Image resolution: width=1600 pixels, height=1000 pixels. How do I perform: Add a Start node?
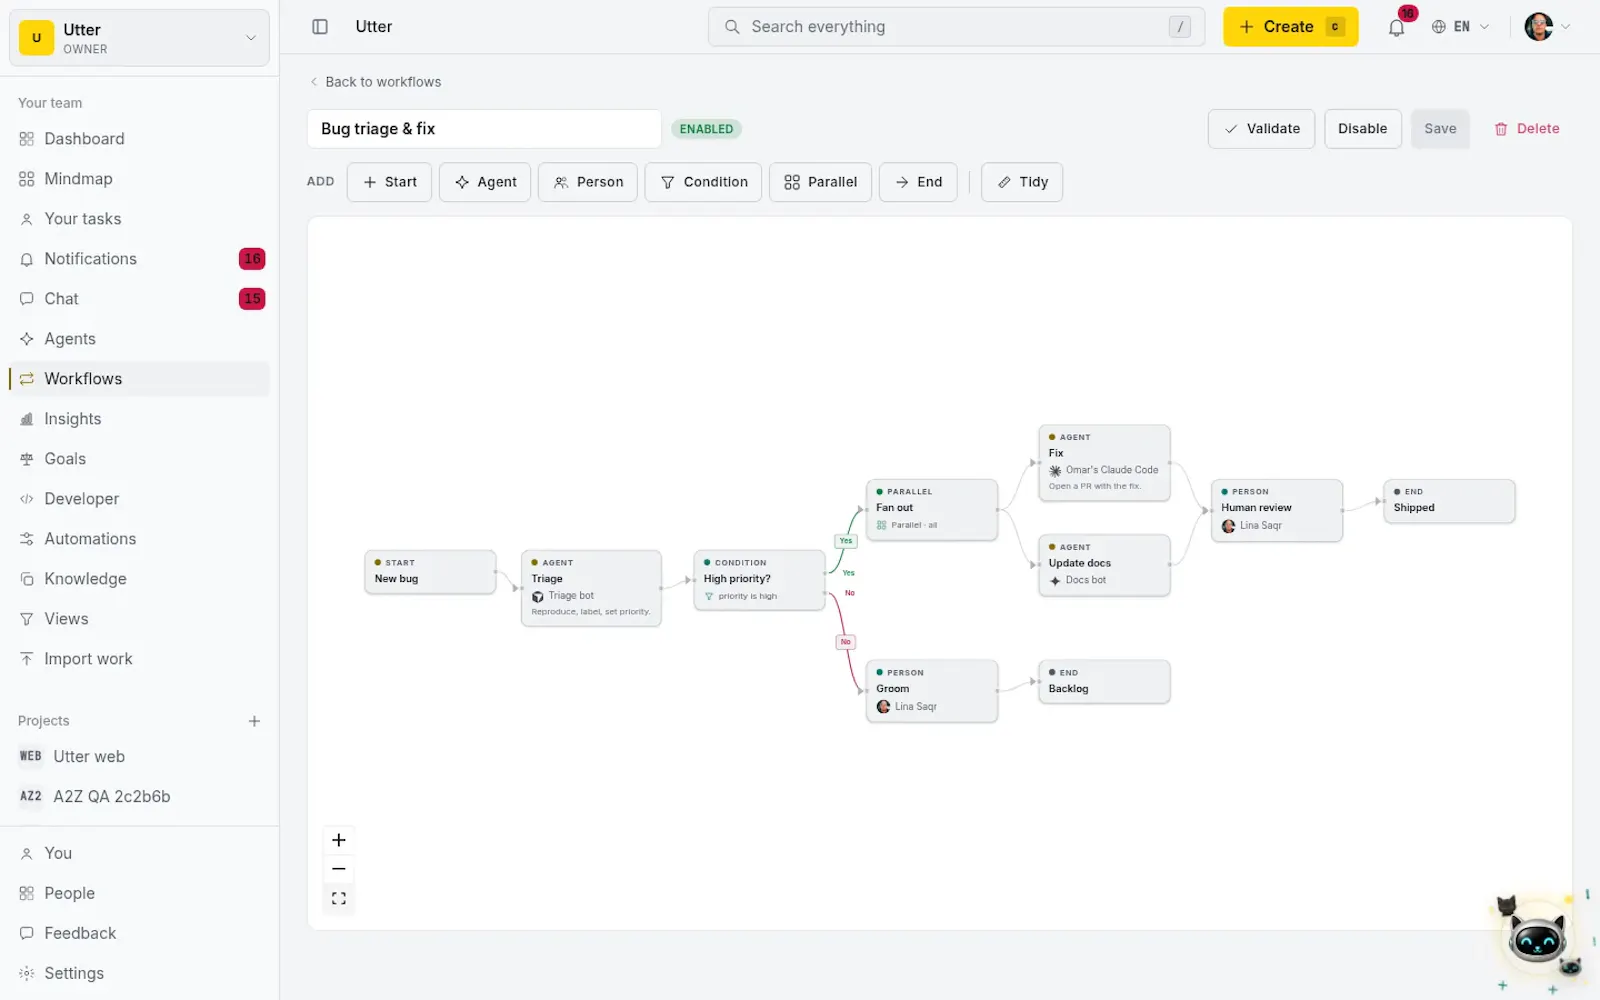click(x=389, y=182)
